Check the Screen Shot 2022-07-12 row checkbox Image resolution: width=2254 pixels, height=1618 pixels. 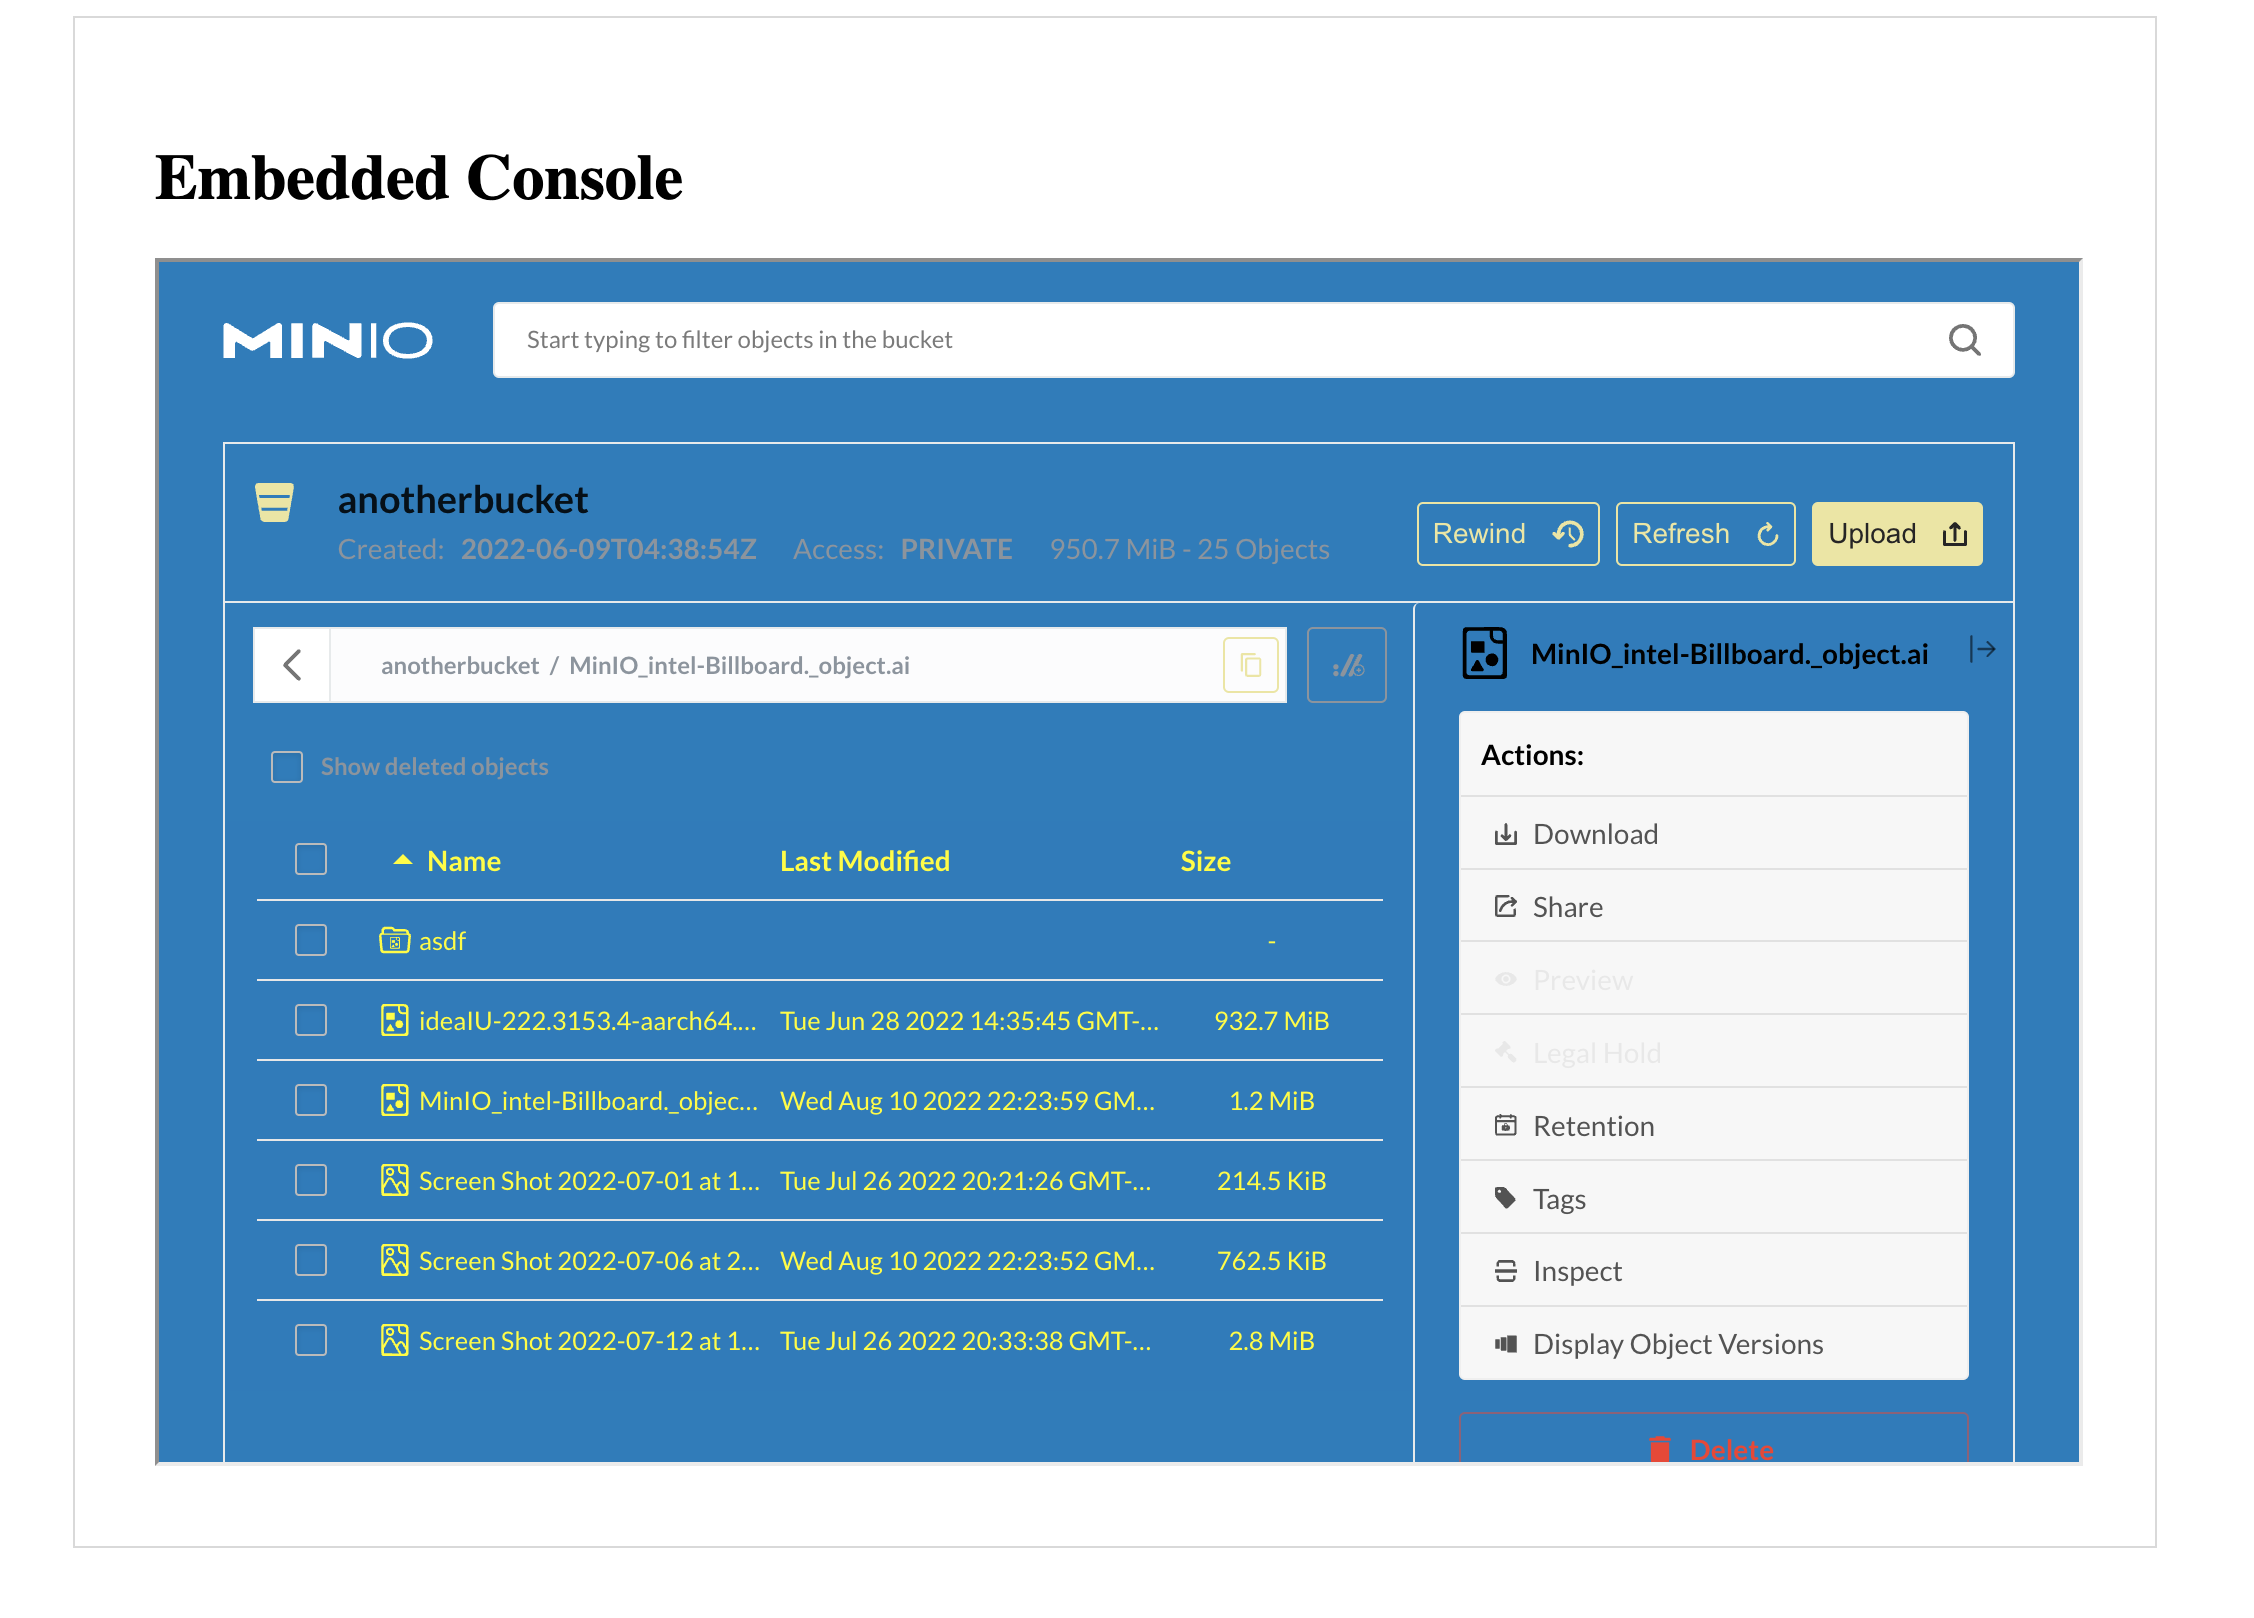coord(311,1340)
